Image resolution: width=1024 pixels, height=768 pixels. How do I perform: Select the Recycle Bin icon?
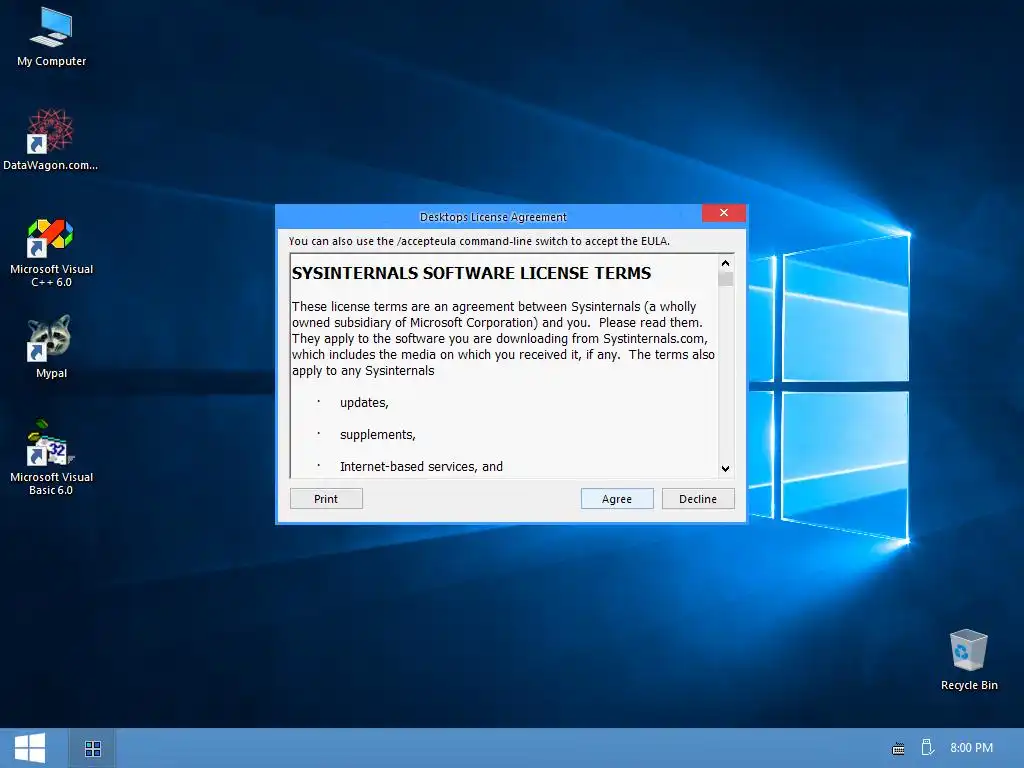click(x=968, y=660)
